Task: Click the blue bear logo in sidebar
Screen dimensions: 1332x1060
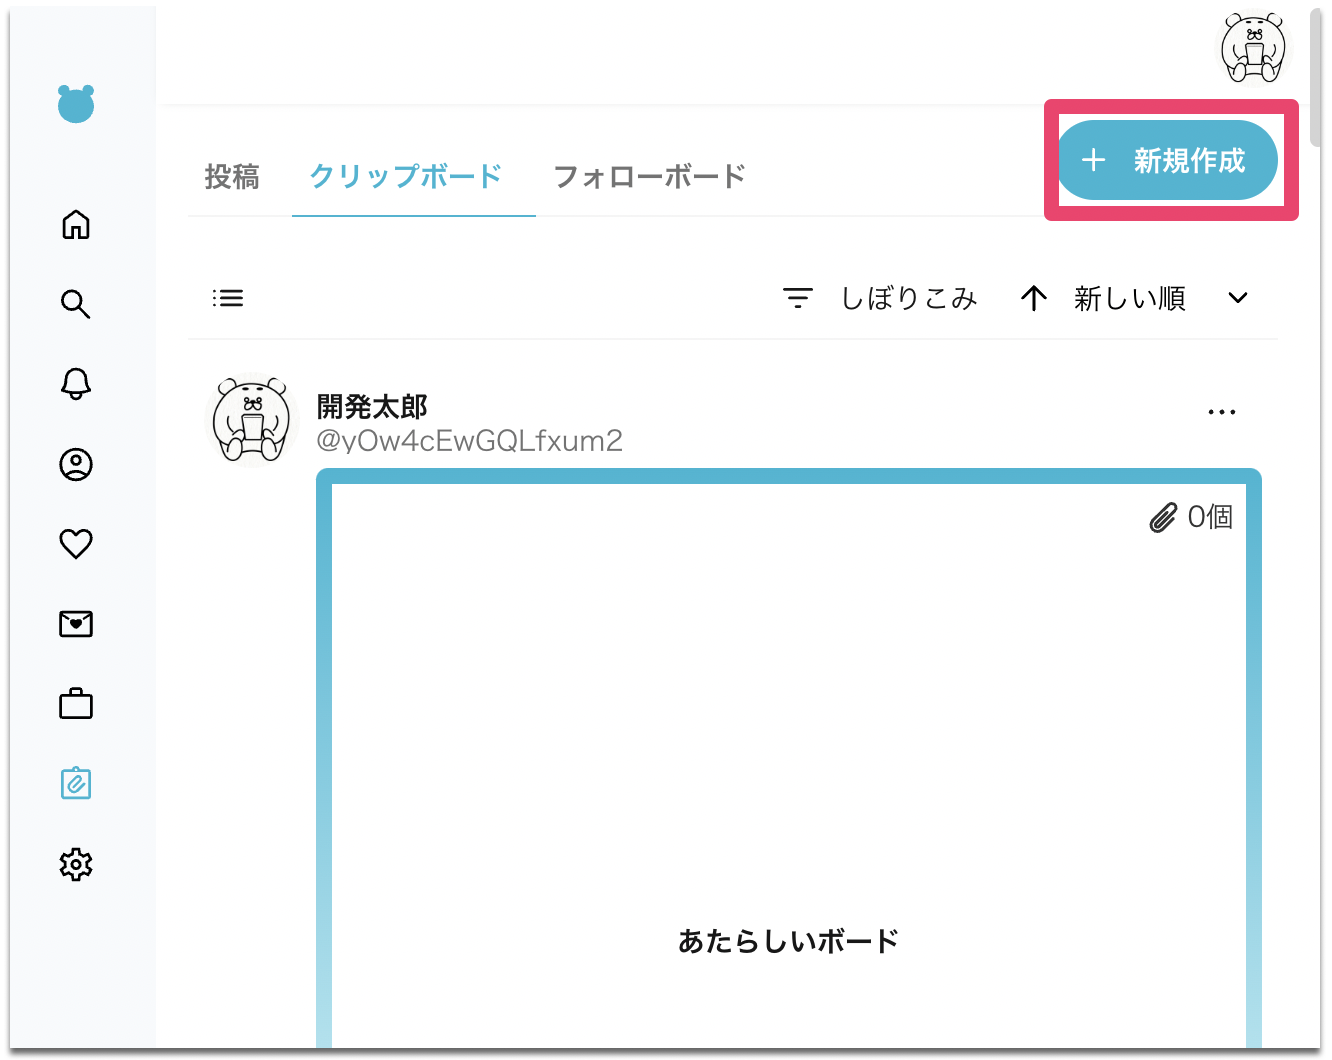Action: point(76,103)
